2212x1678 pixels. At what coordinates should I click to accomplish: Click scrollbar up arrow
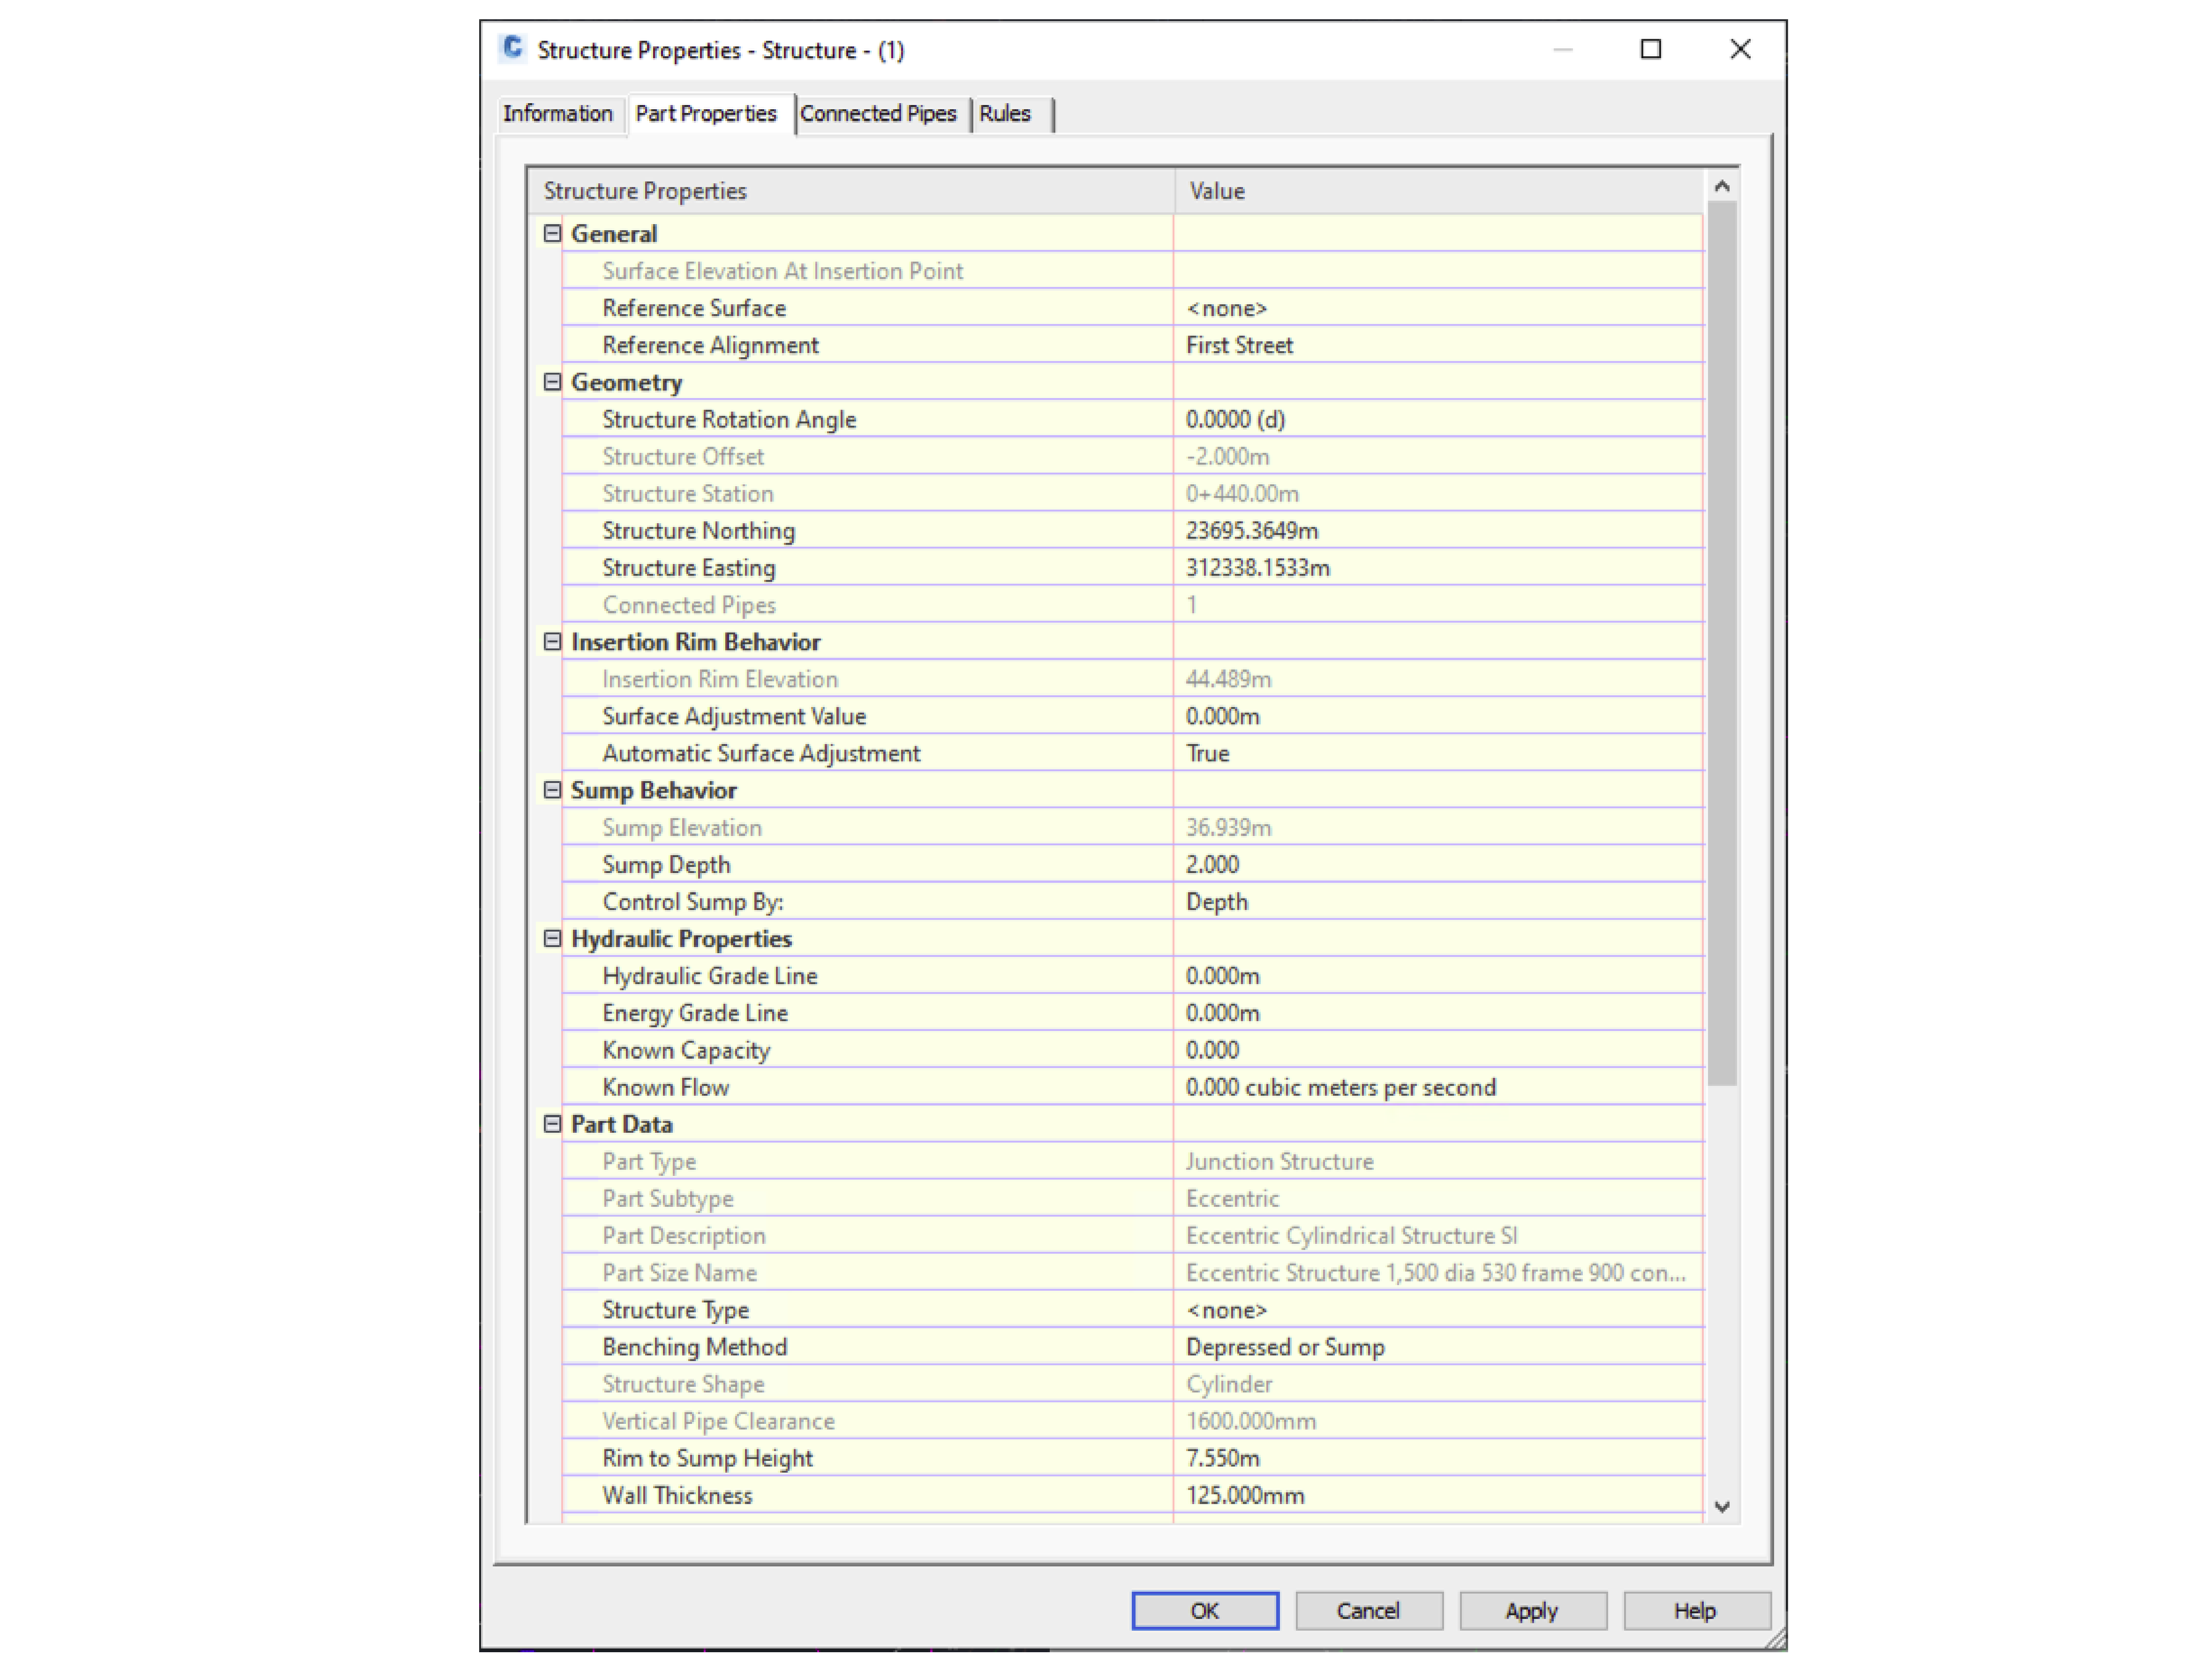click(x=1721, y=187)
